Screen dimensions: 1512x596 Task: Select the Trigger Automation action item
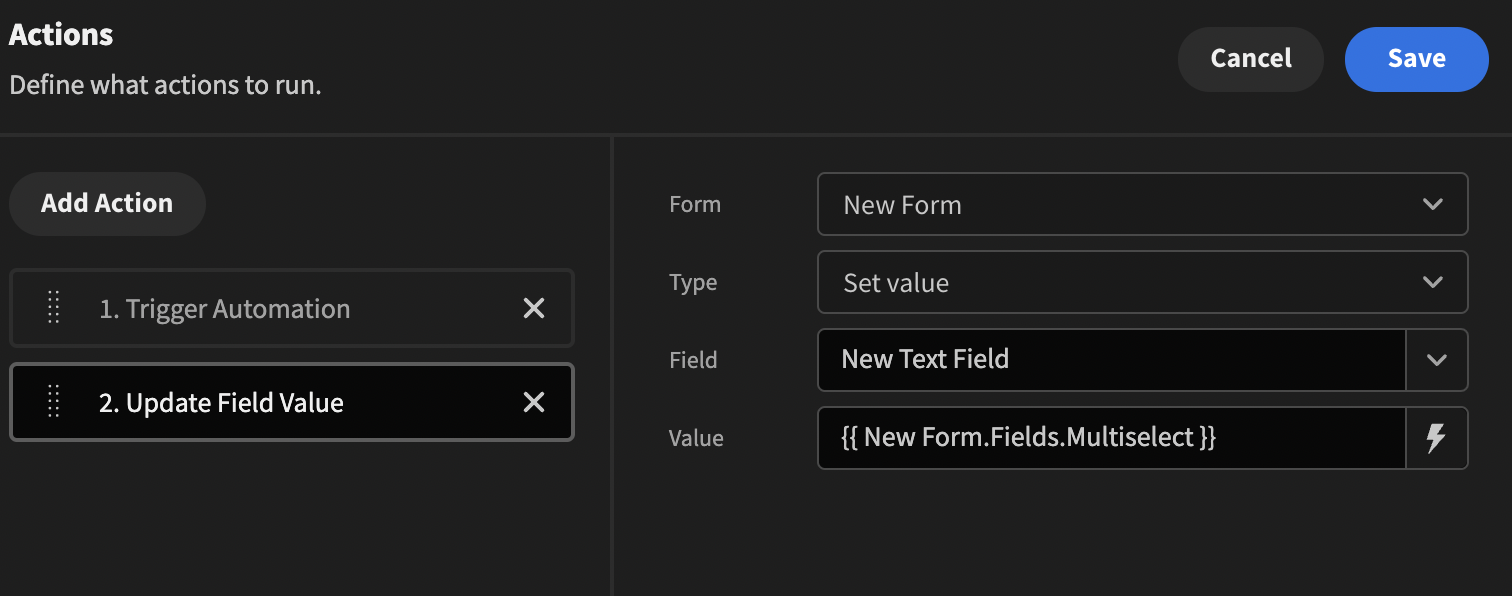coord(224,309)
